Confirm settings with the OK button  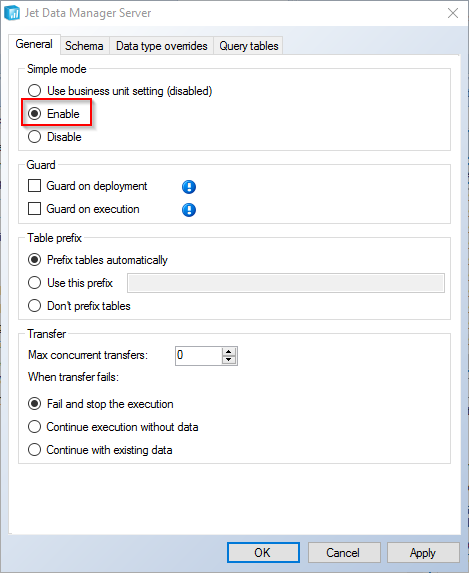(x=263, y=553)
